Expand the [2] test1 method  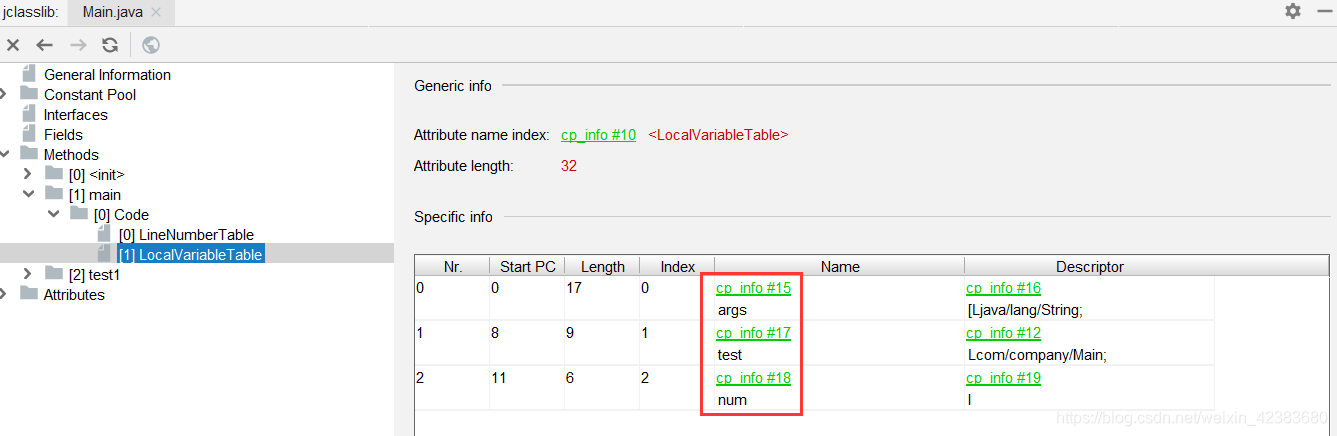[x=27, y=274]
